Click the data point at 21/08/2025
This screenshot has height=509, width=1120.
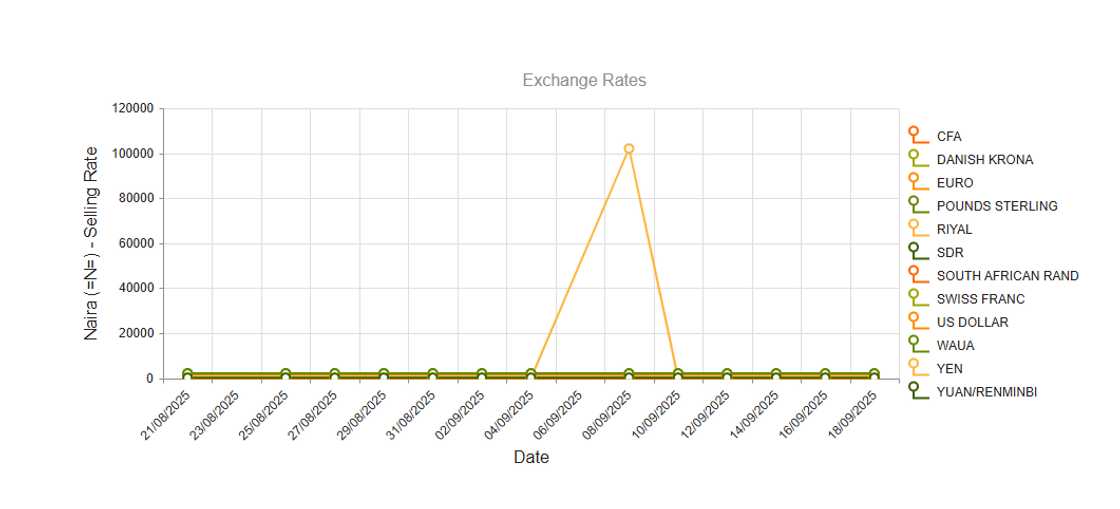pos(187,374)
